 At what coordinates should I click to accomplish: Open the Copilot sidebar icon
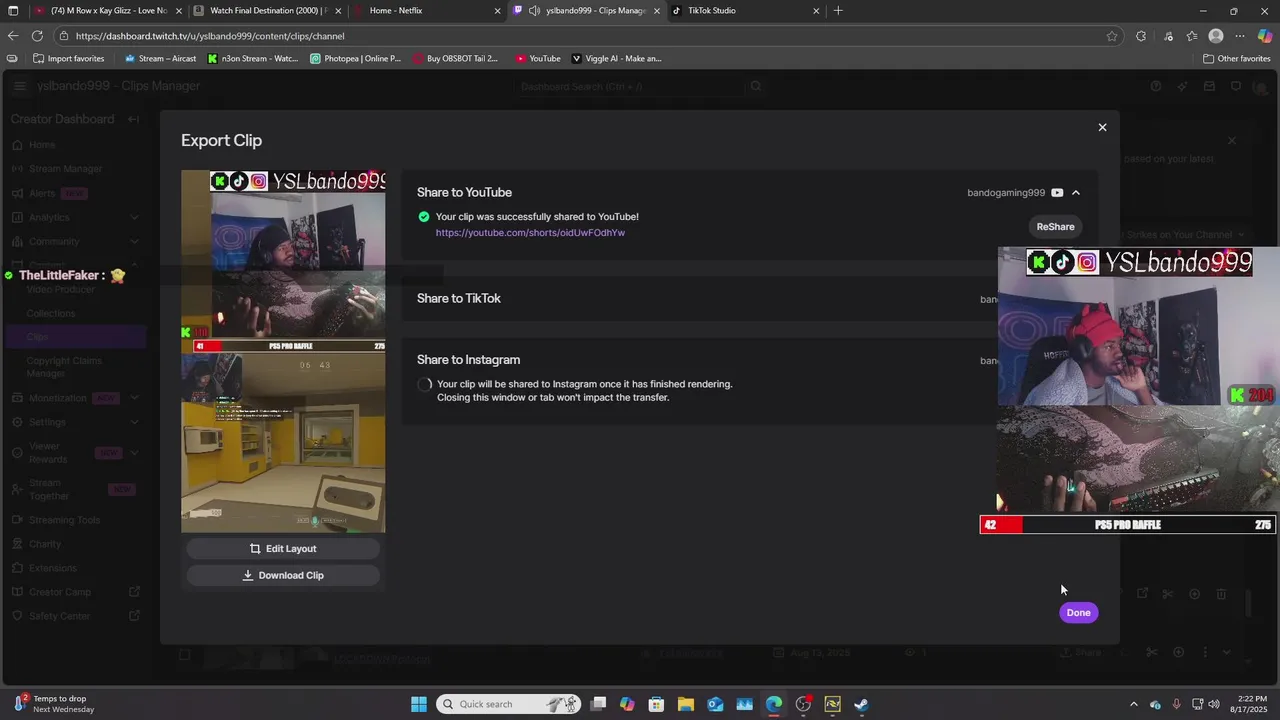(1265, 36)
